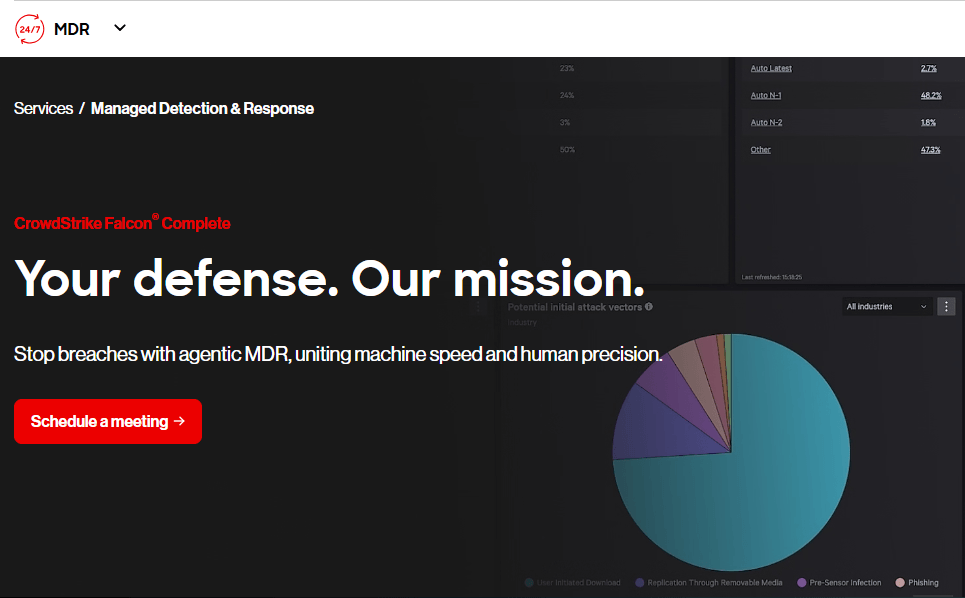Click the 47.3% value
The height and width of the screenshot is (598, 965).
[931, 150]
